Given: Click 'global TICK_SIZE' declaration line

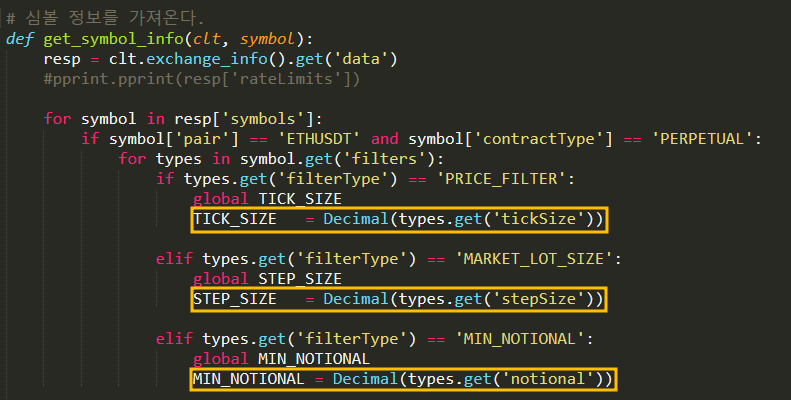Looking at the screenshot, I should pos(267,199).
